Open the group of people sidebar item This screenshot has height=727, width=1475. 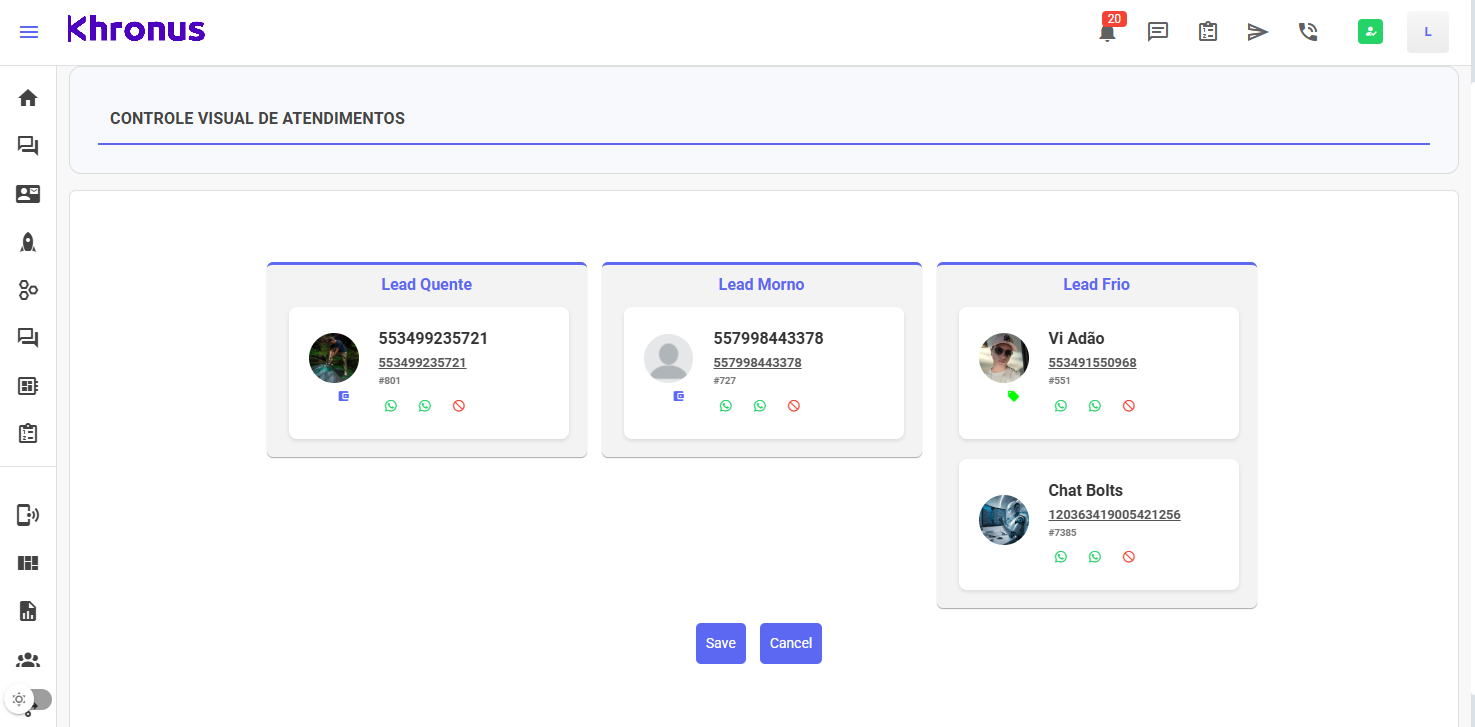tap(28, 660)
